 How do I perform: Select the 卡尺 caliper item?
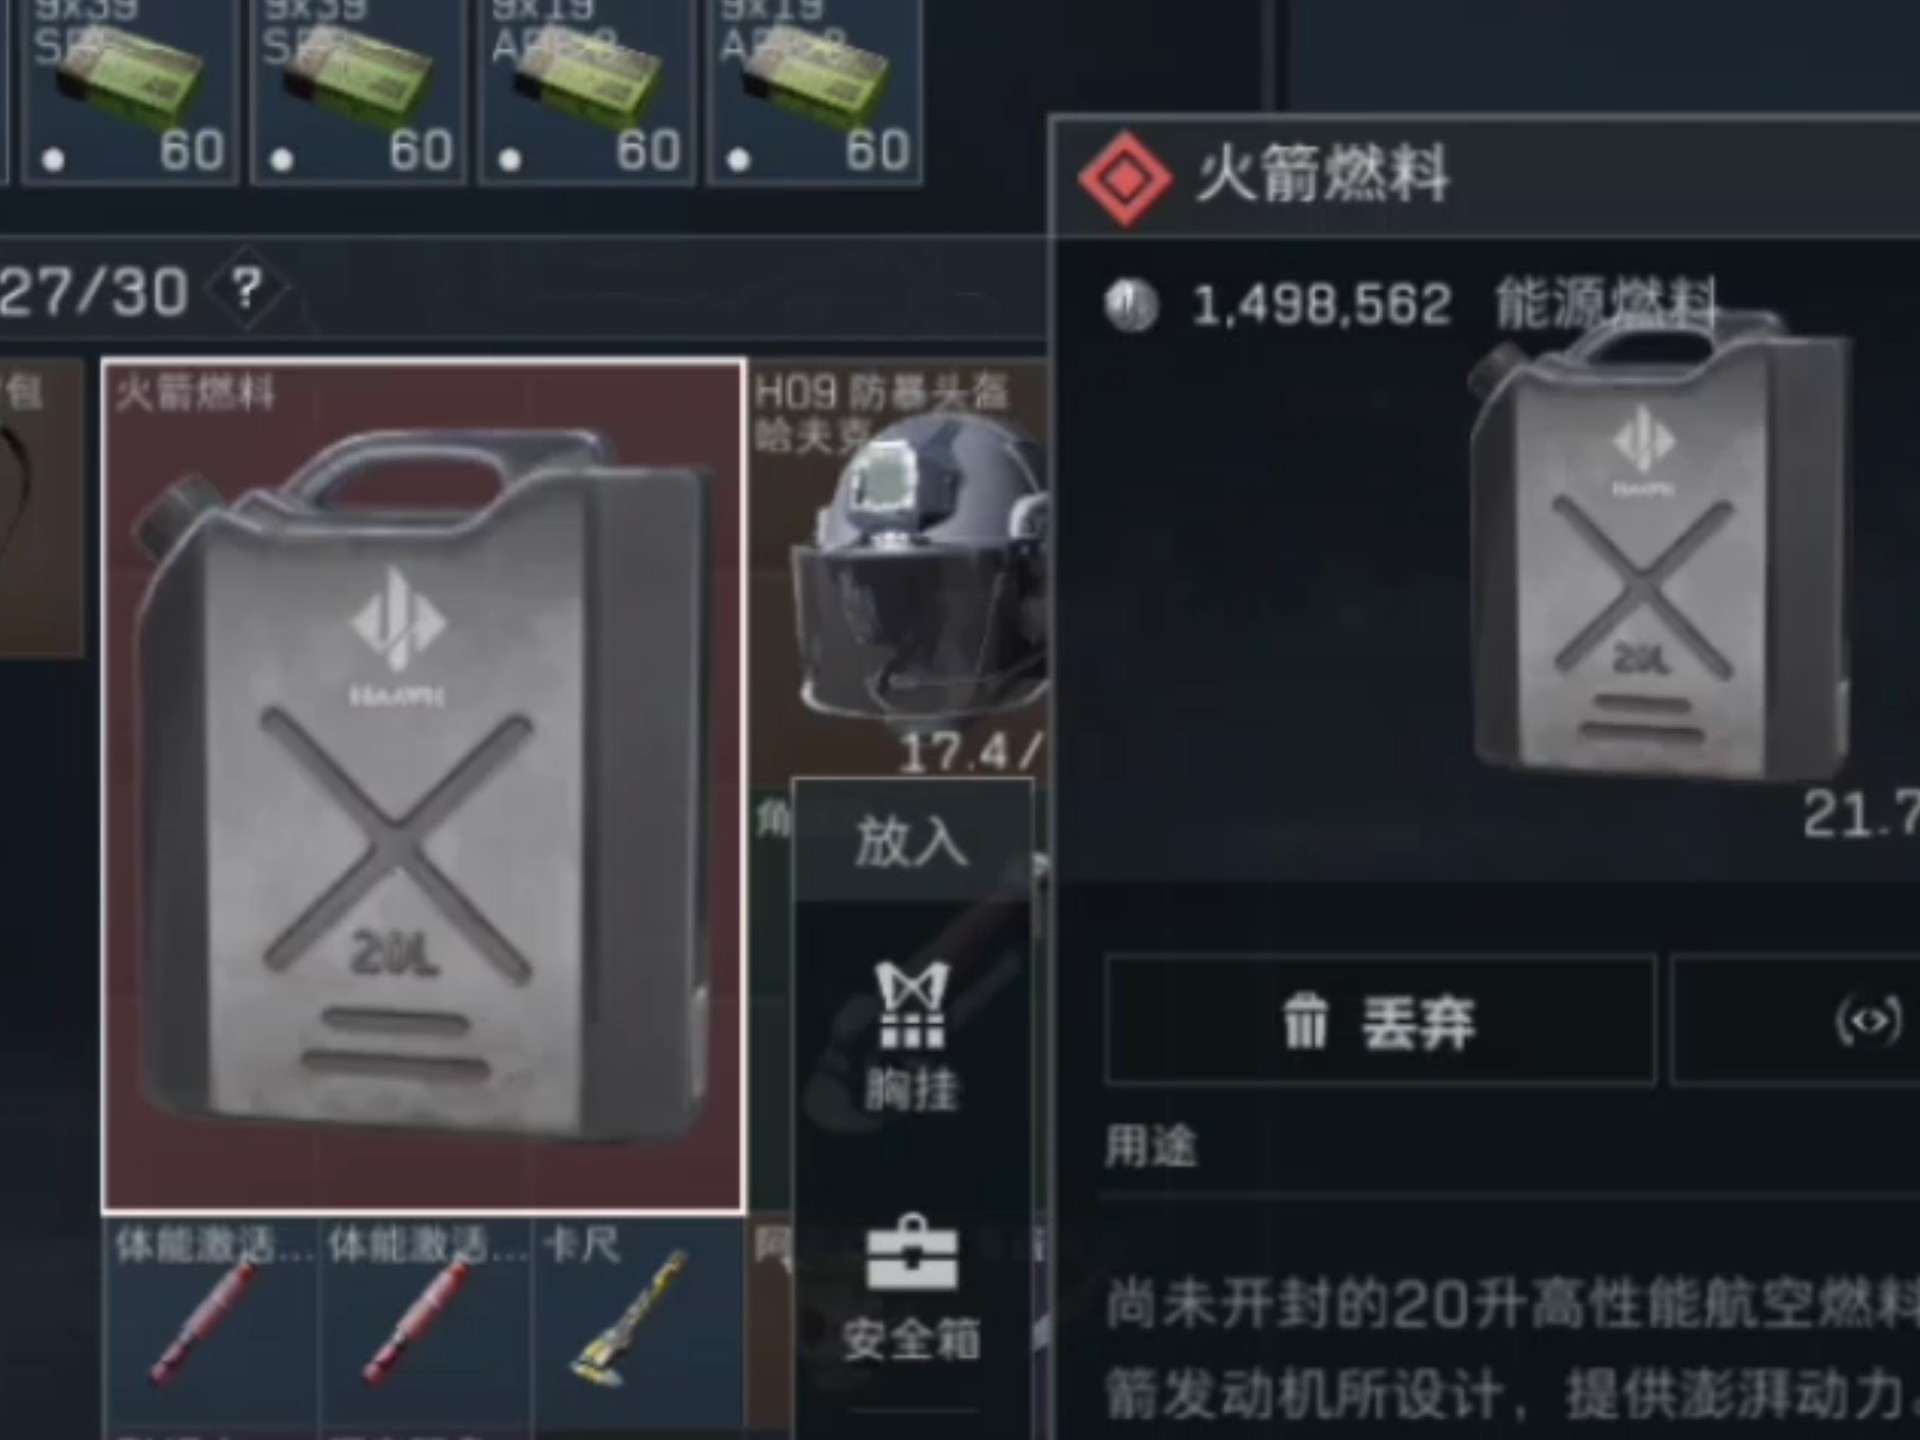(x=639, y=1325)
